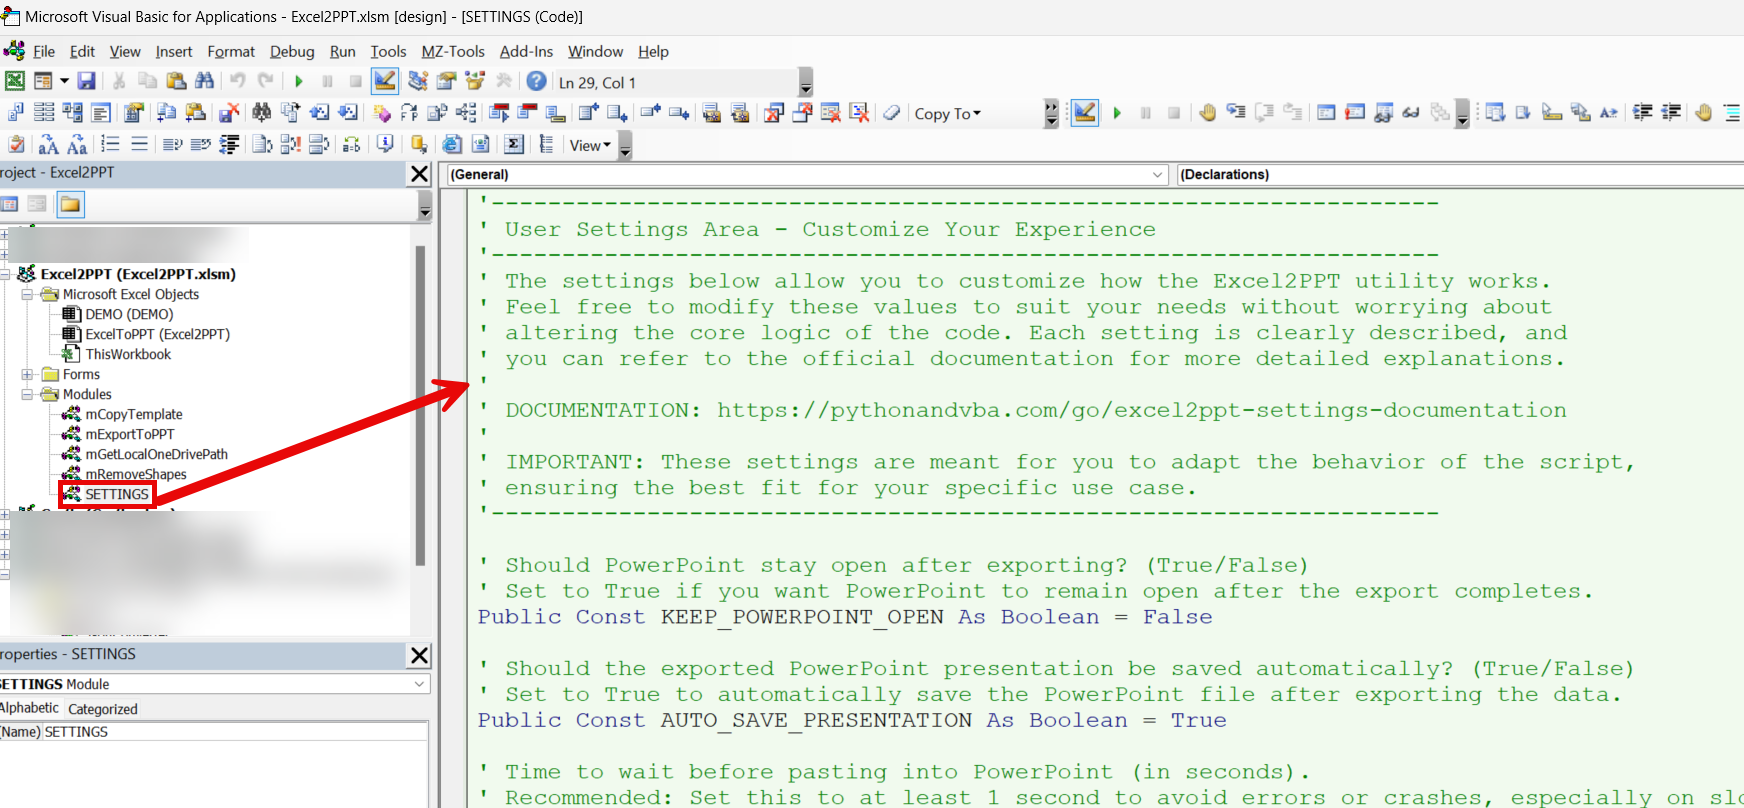
Task: Click the View Microsoft Excel icon
Action: point(15,81)
